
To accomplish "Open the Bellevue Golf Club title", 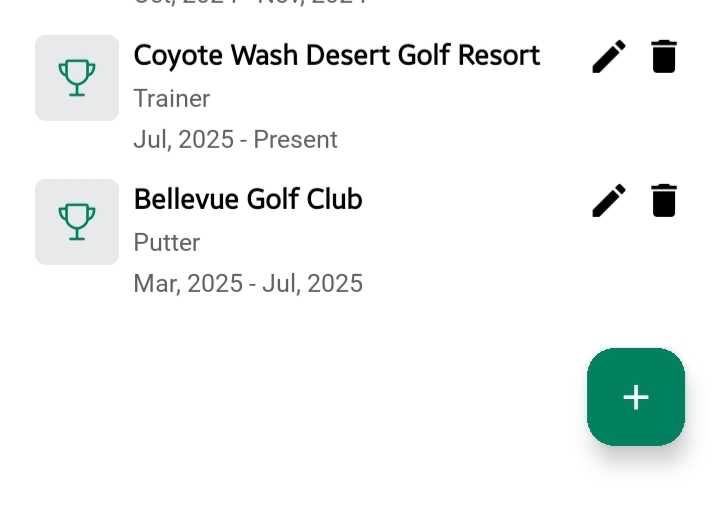I will tap(247, 199).
